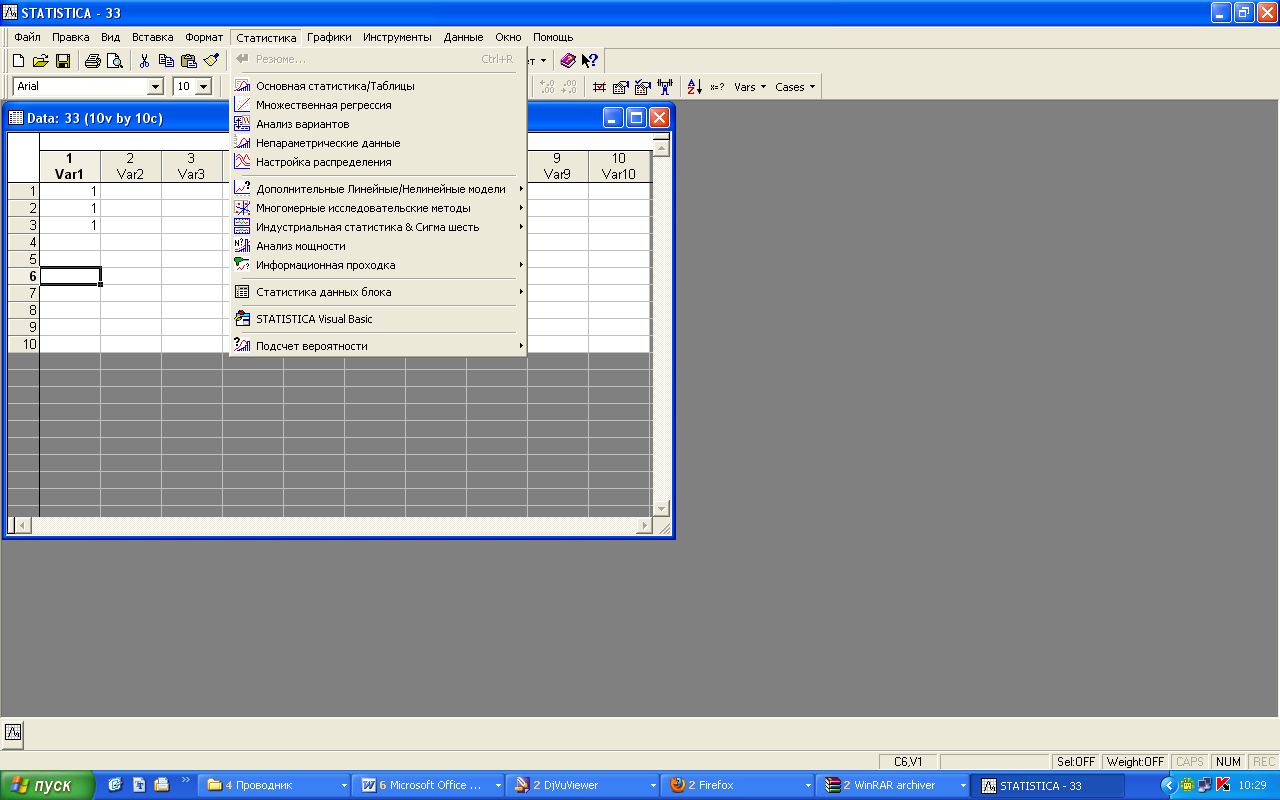Select Настройка распределения menu entry
The width and height of the screenshot is (1280, 800).
(379, 162)
